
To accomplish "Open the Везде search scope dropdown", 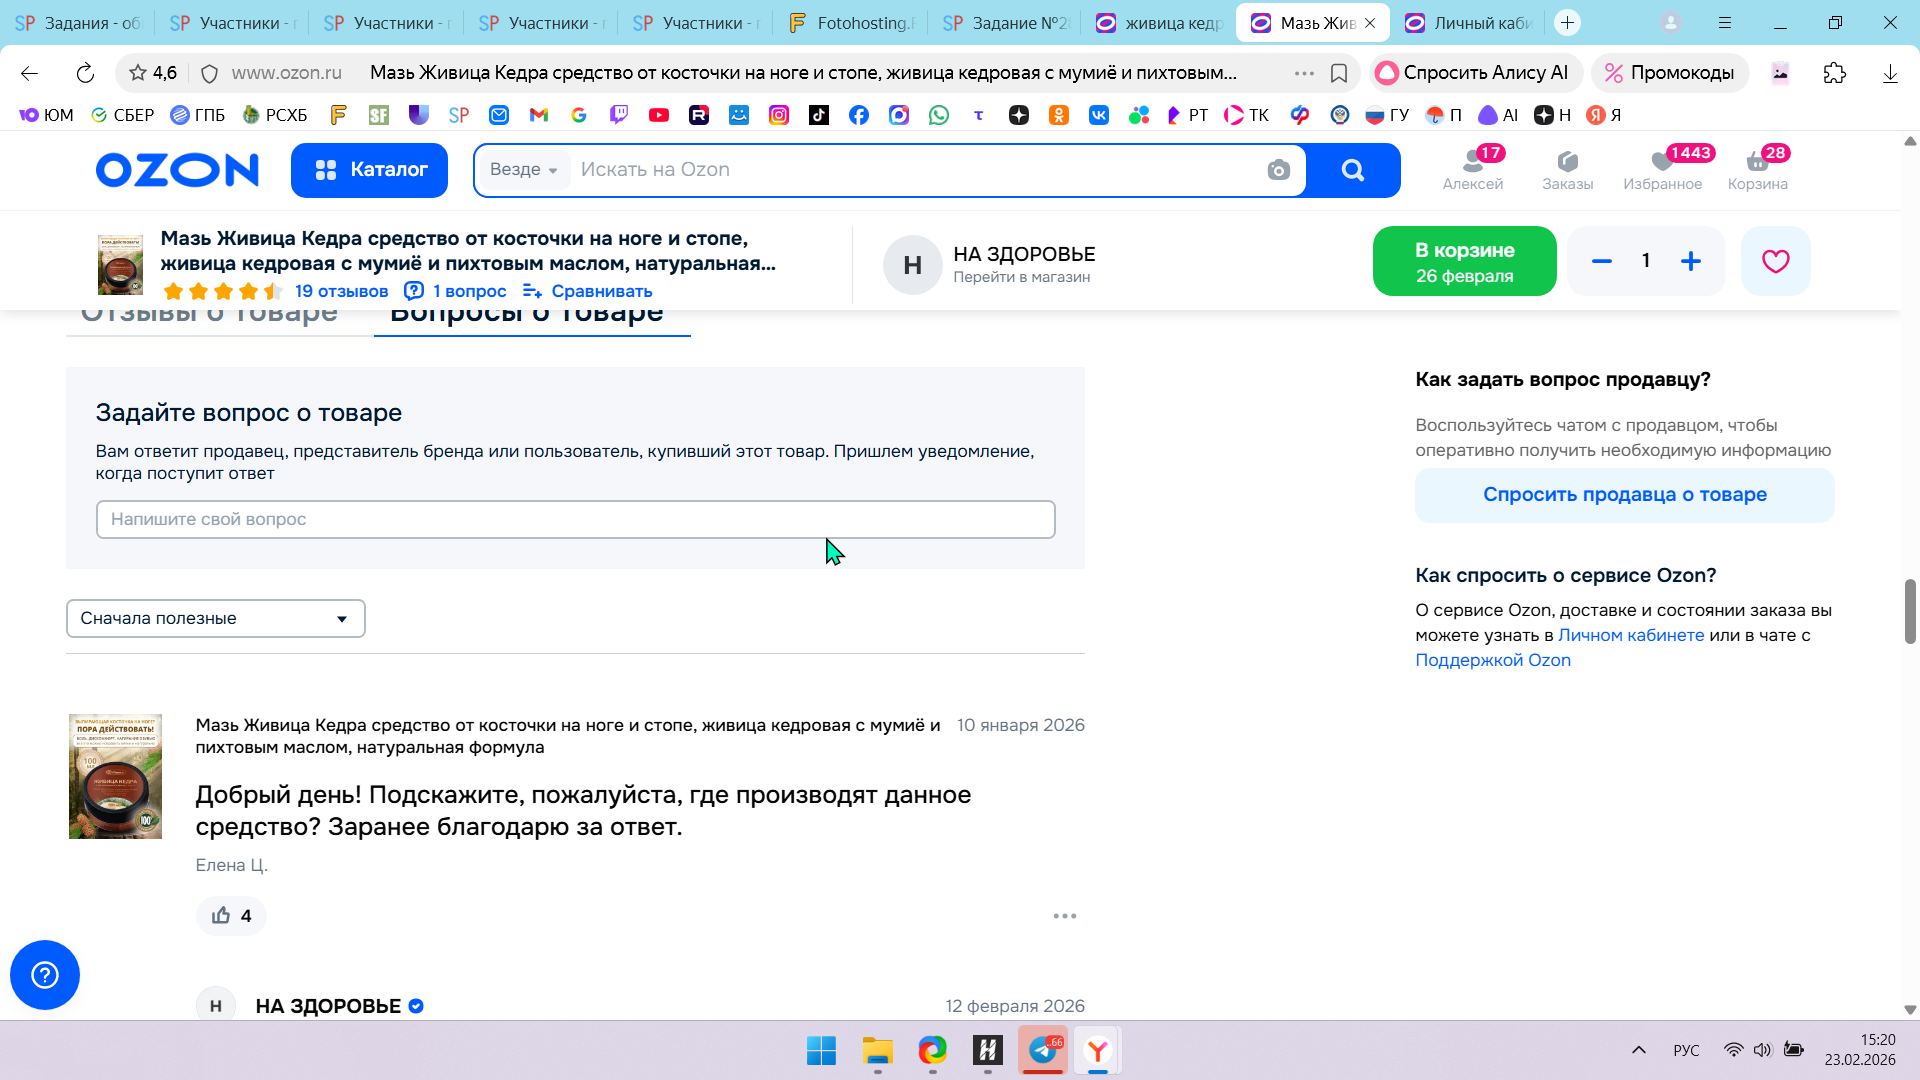I will click(x=523, y=170).
